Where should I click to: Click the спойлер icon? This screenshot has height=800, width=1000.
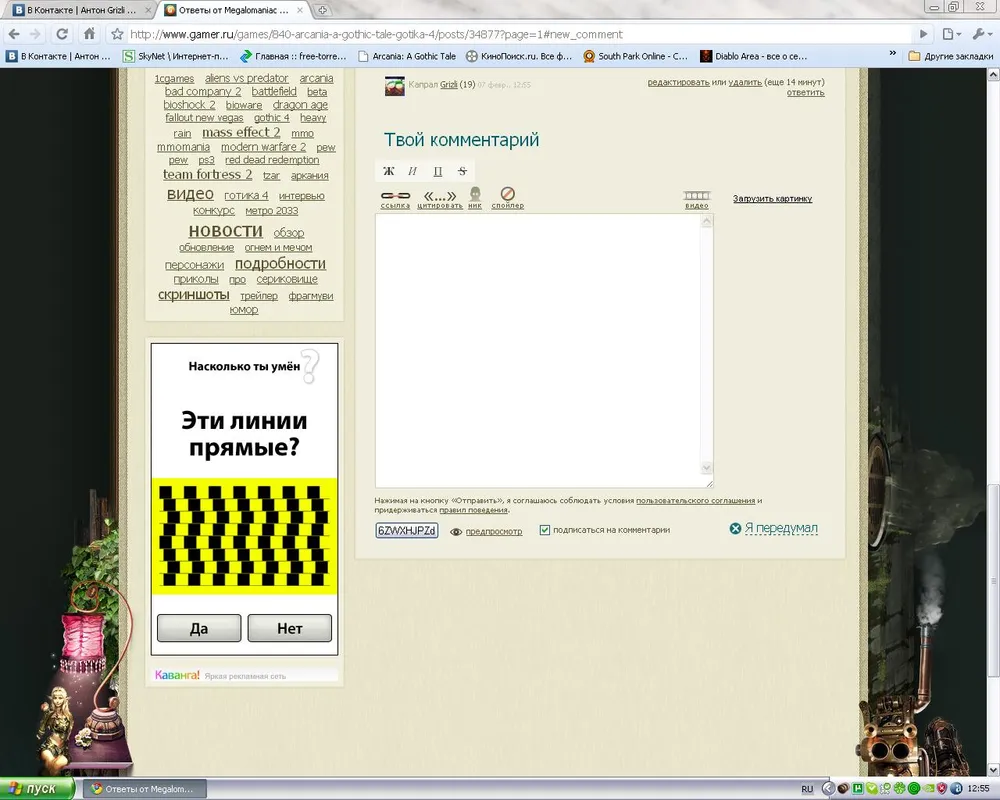click(507, 195)
